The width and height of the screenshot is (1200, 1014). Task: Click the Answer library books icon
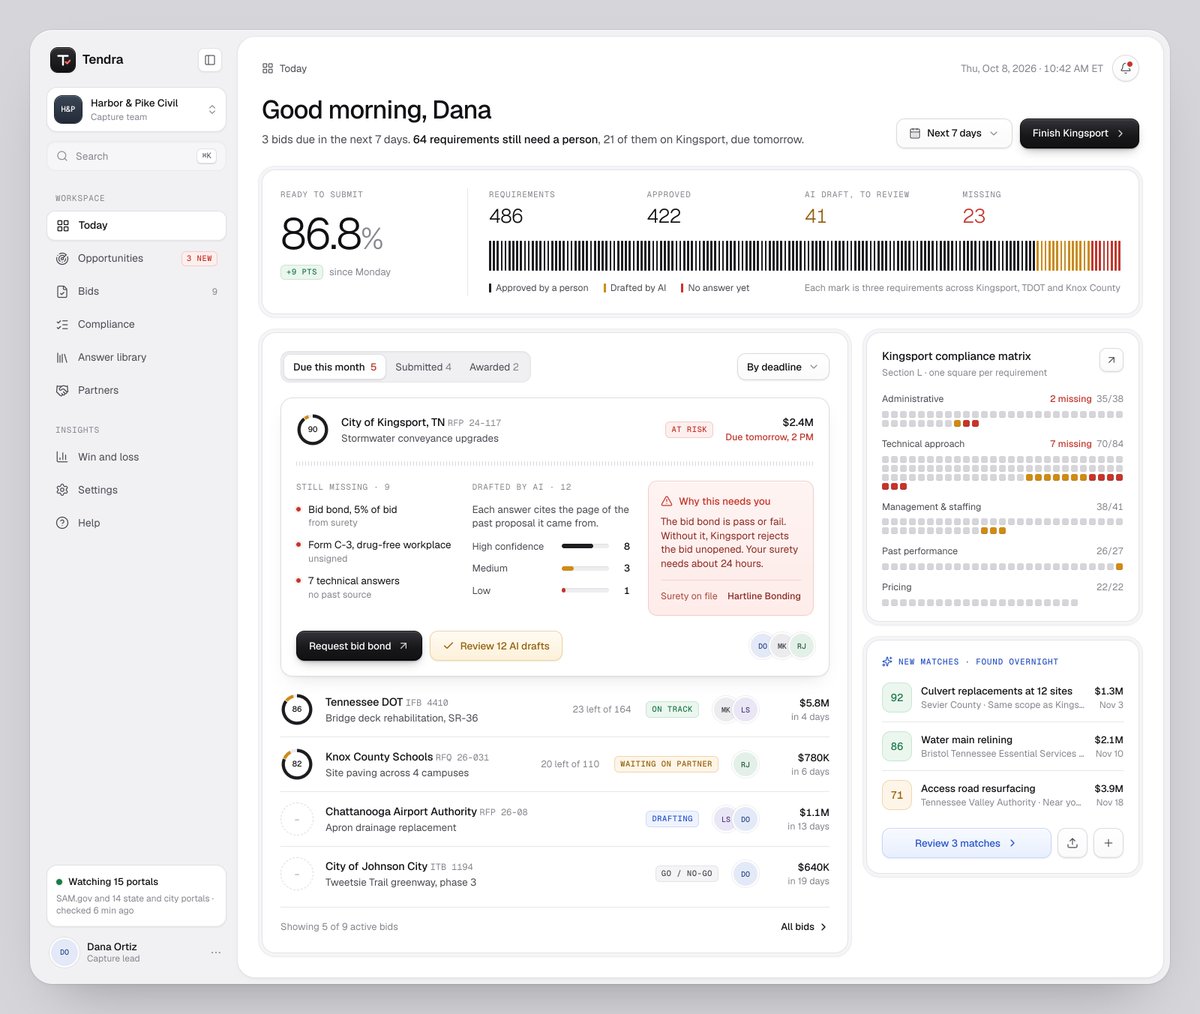click(x=63, y=358)
